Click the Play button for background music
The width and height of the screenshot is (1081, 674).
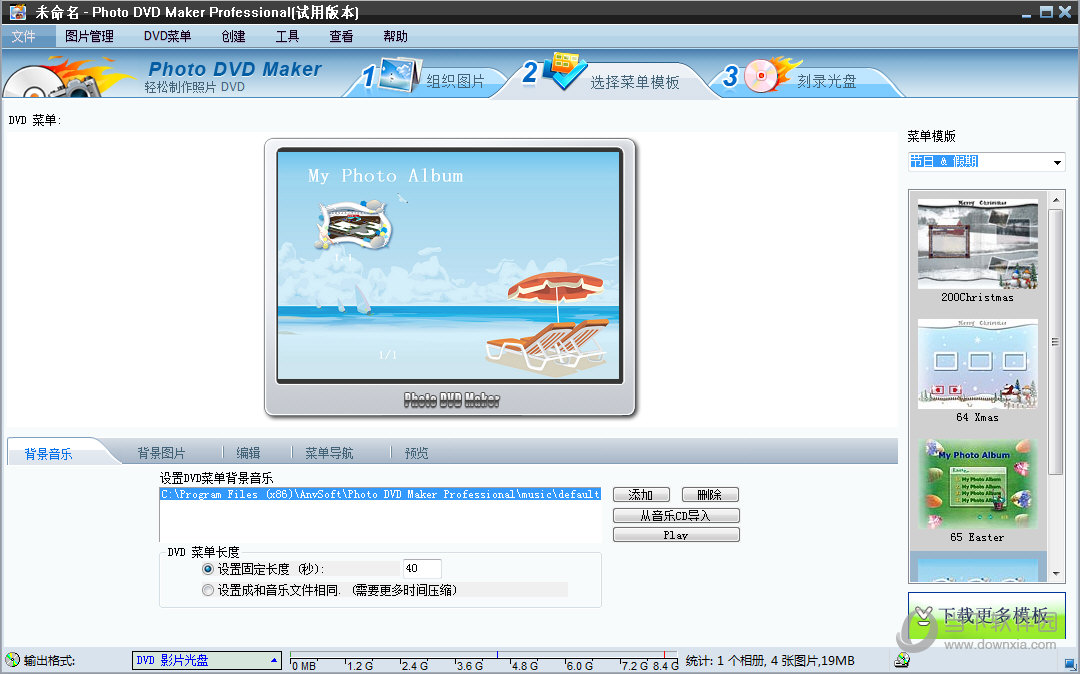pos(676,535)
